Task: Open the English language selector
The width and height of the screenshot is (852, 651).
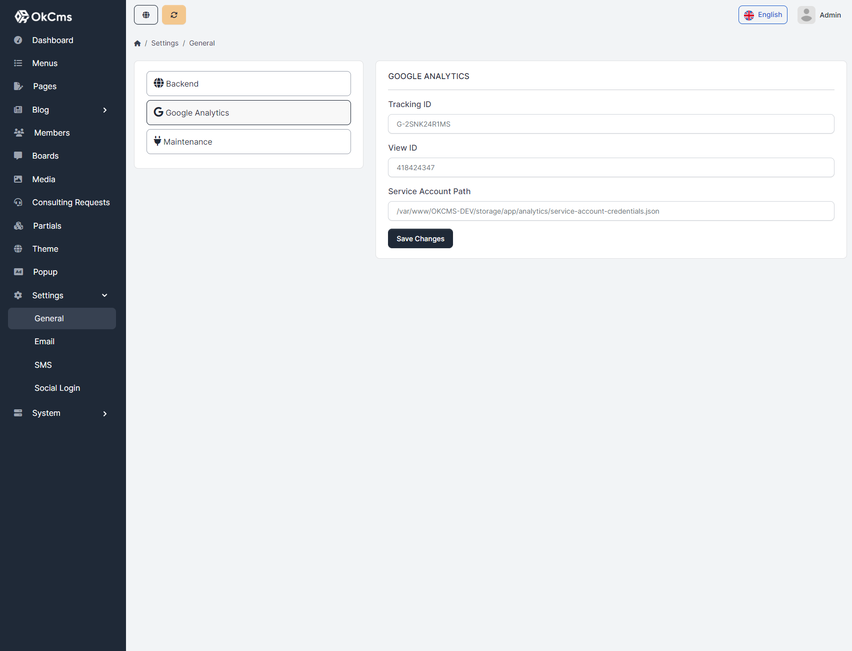Action: pyautogui.click(x=762, y=15)
